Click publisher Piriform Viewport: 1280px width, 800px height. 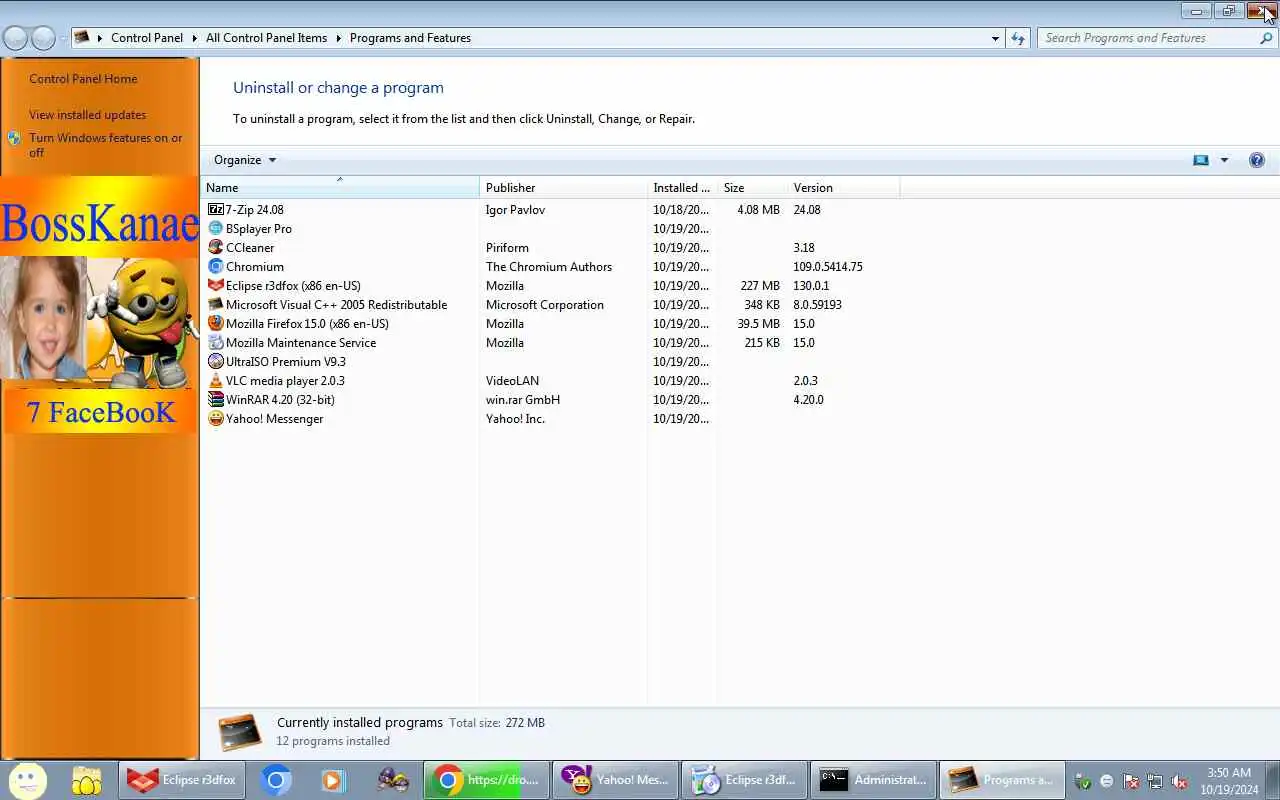(507, 248)
